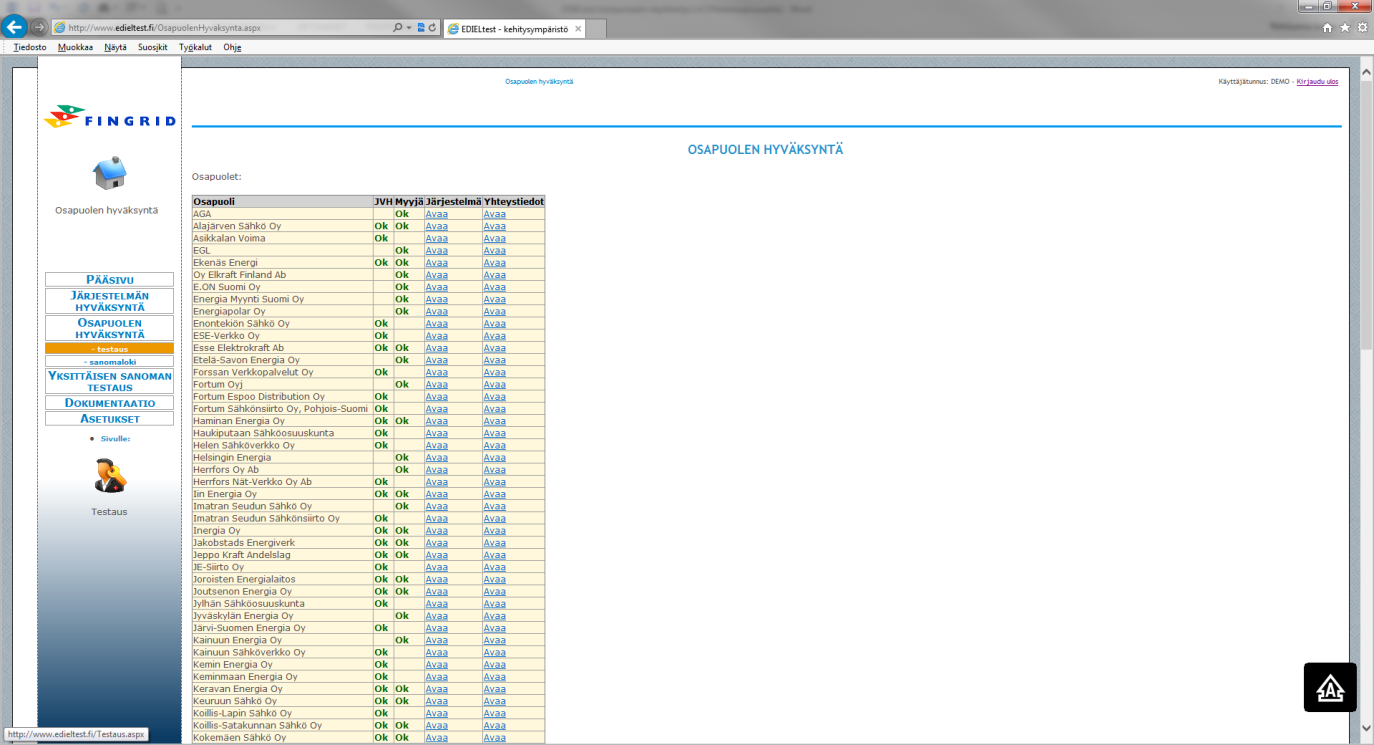Go back with the browser Back arrow
1374x745 pixels.
point(15,27)
